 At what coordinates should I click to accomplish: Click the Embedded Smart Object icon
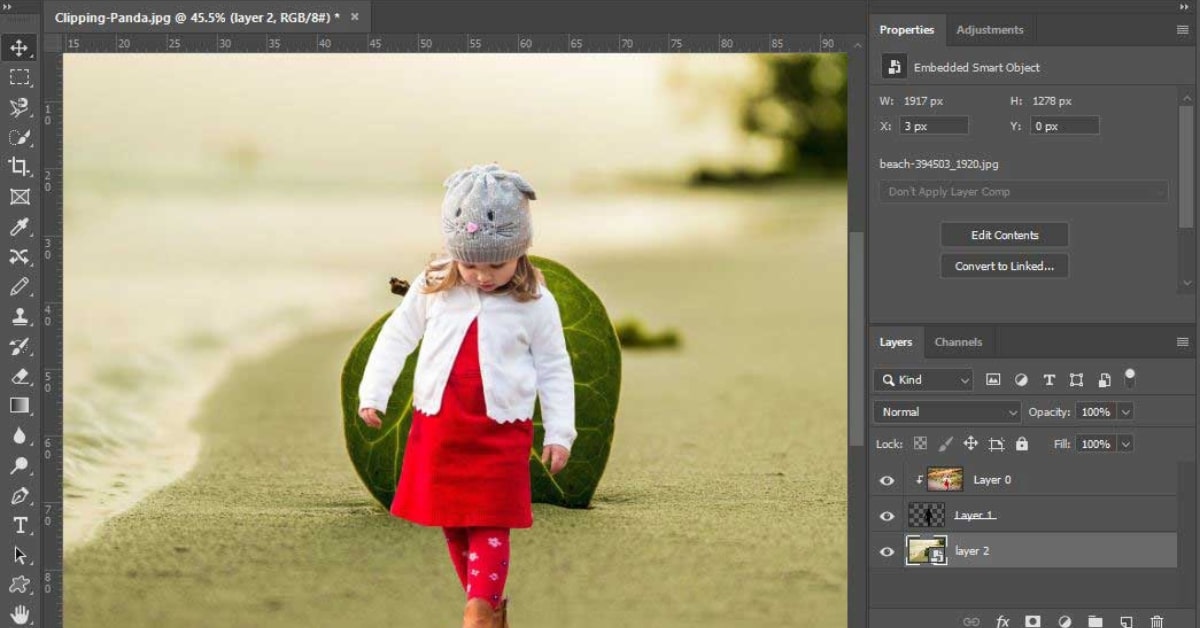tap(893, 67)
